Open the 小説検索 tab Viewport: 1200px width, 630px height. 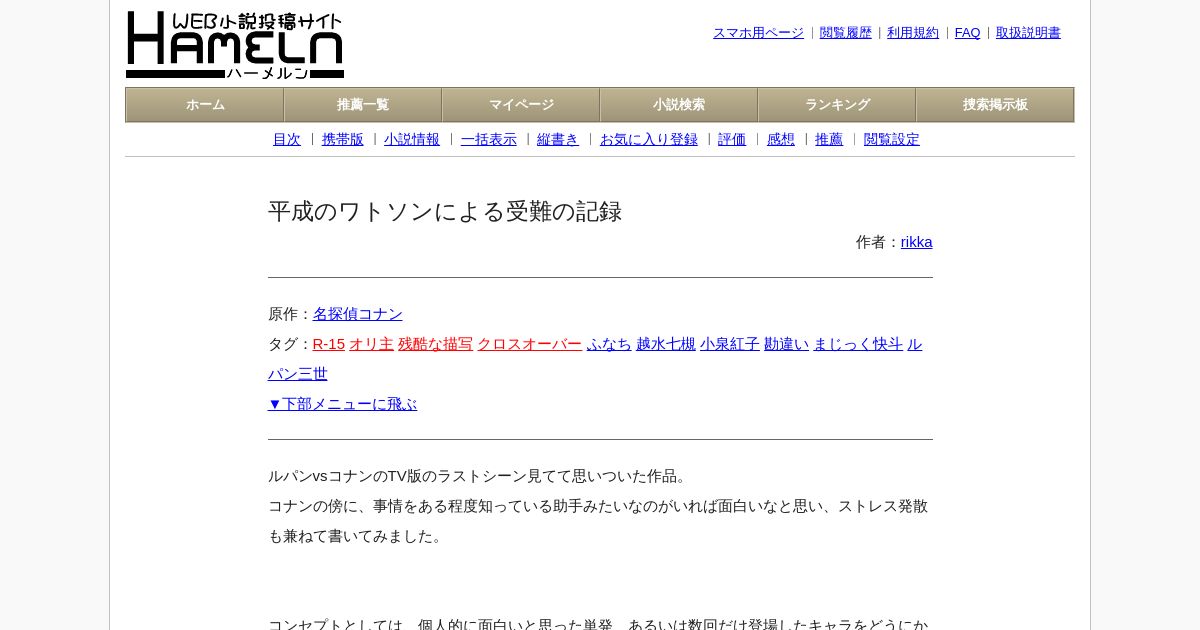tap(679, 105)
